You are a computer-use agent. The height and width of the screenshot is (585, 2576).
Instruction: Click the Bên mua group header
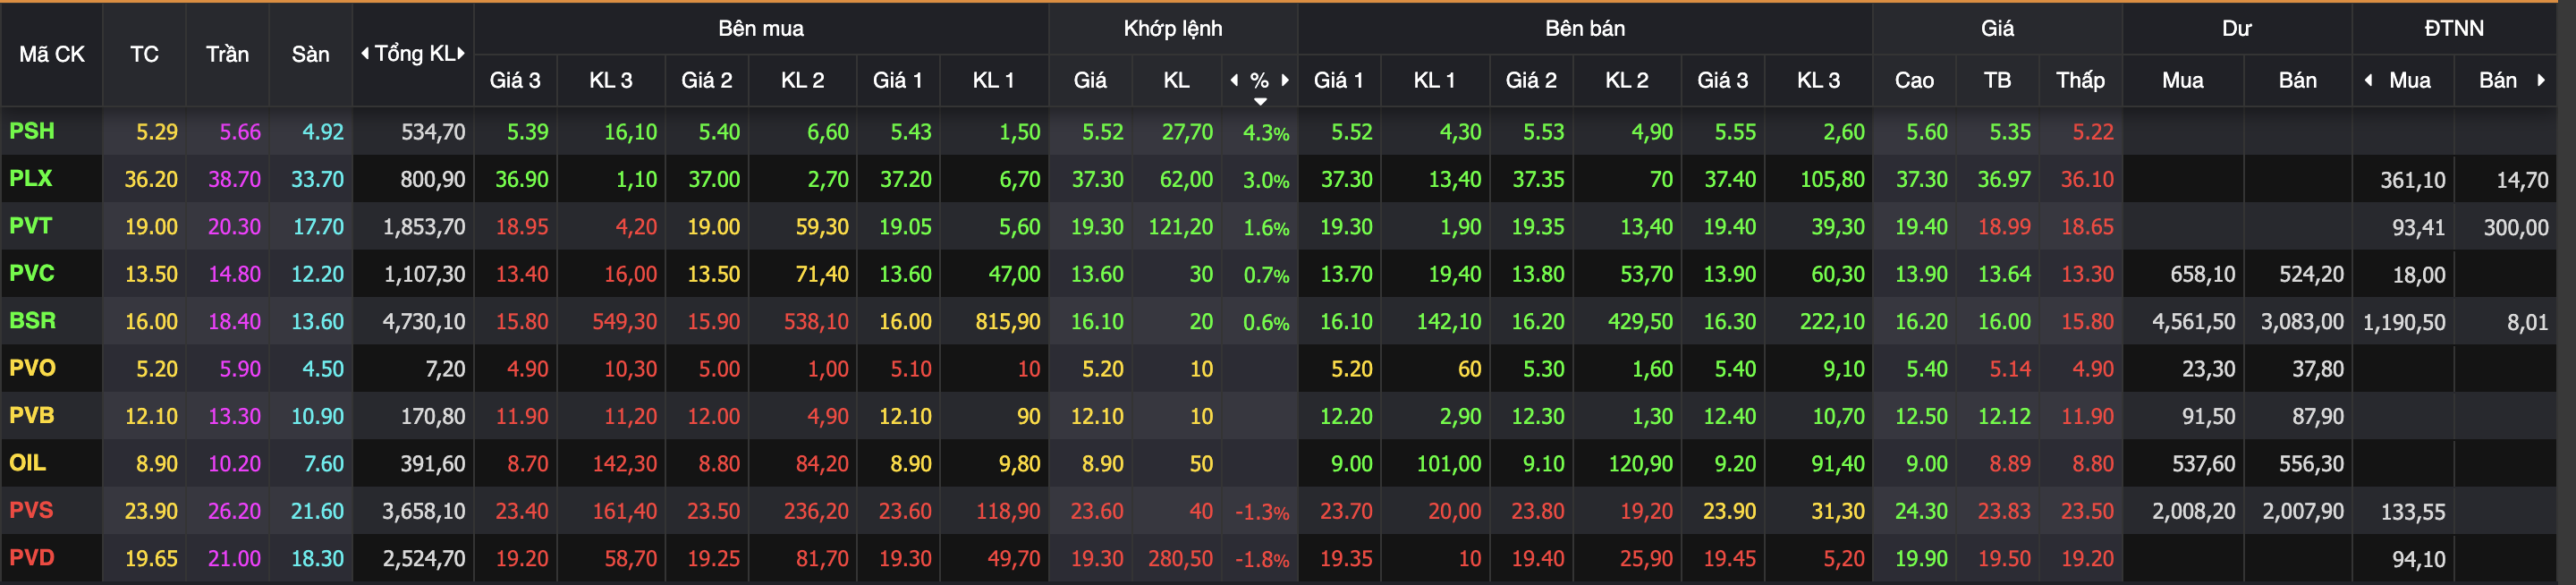[760, 28]
